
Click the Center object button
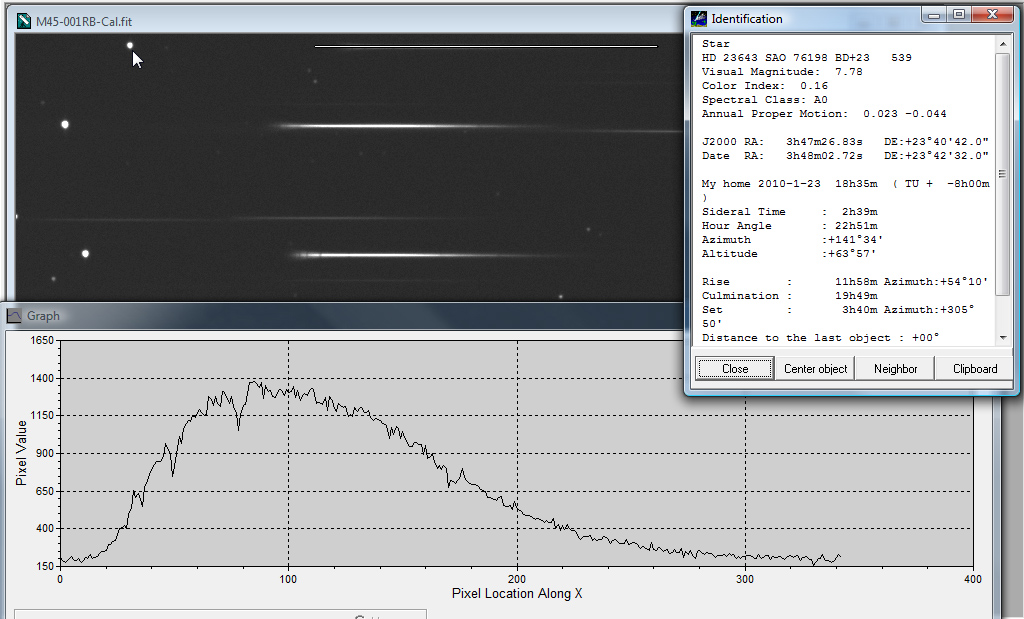click(815, 368)
